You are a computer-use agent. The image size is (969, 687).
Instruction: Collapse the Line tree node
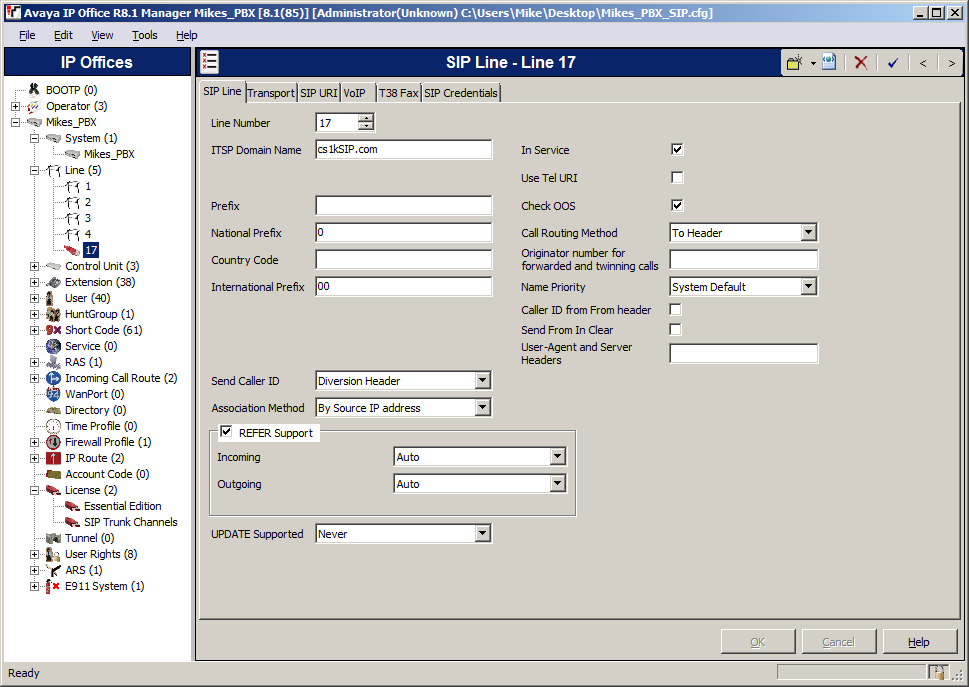(35, 171)
